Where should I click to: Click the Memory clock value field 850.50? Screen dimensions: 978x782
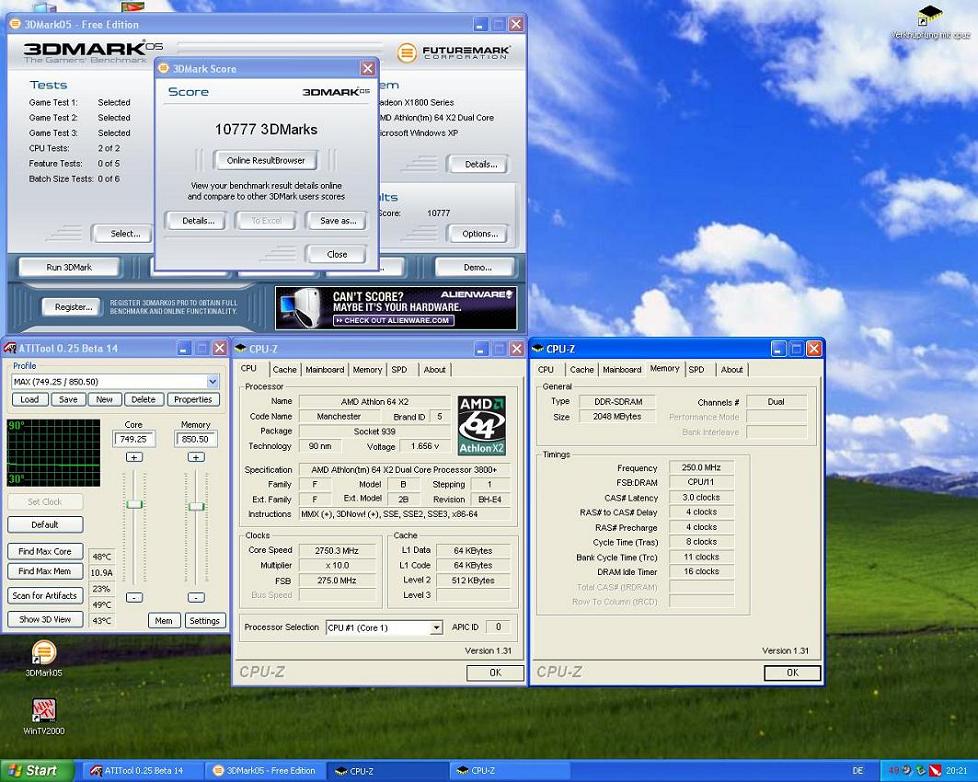point(196,439)
